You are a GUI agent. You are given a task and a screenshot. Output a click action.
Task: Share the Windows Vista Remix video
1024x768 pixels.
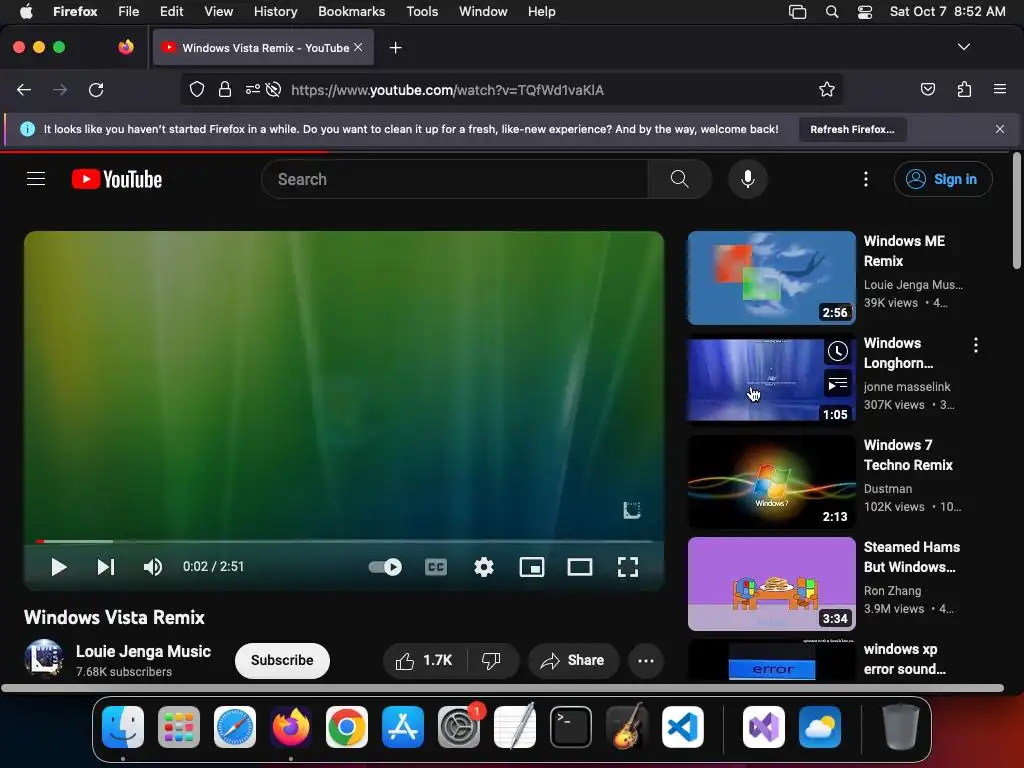573,660
